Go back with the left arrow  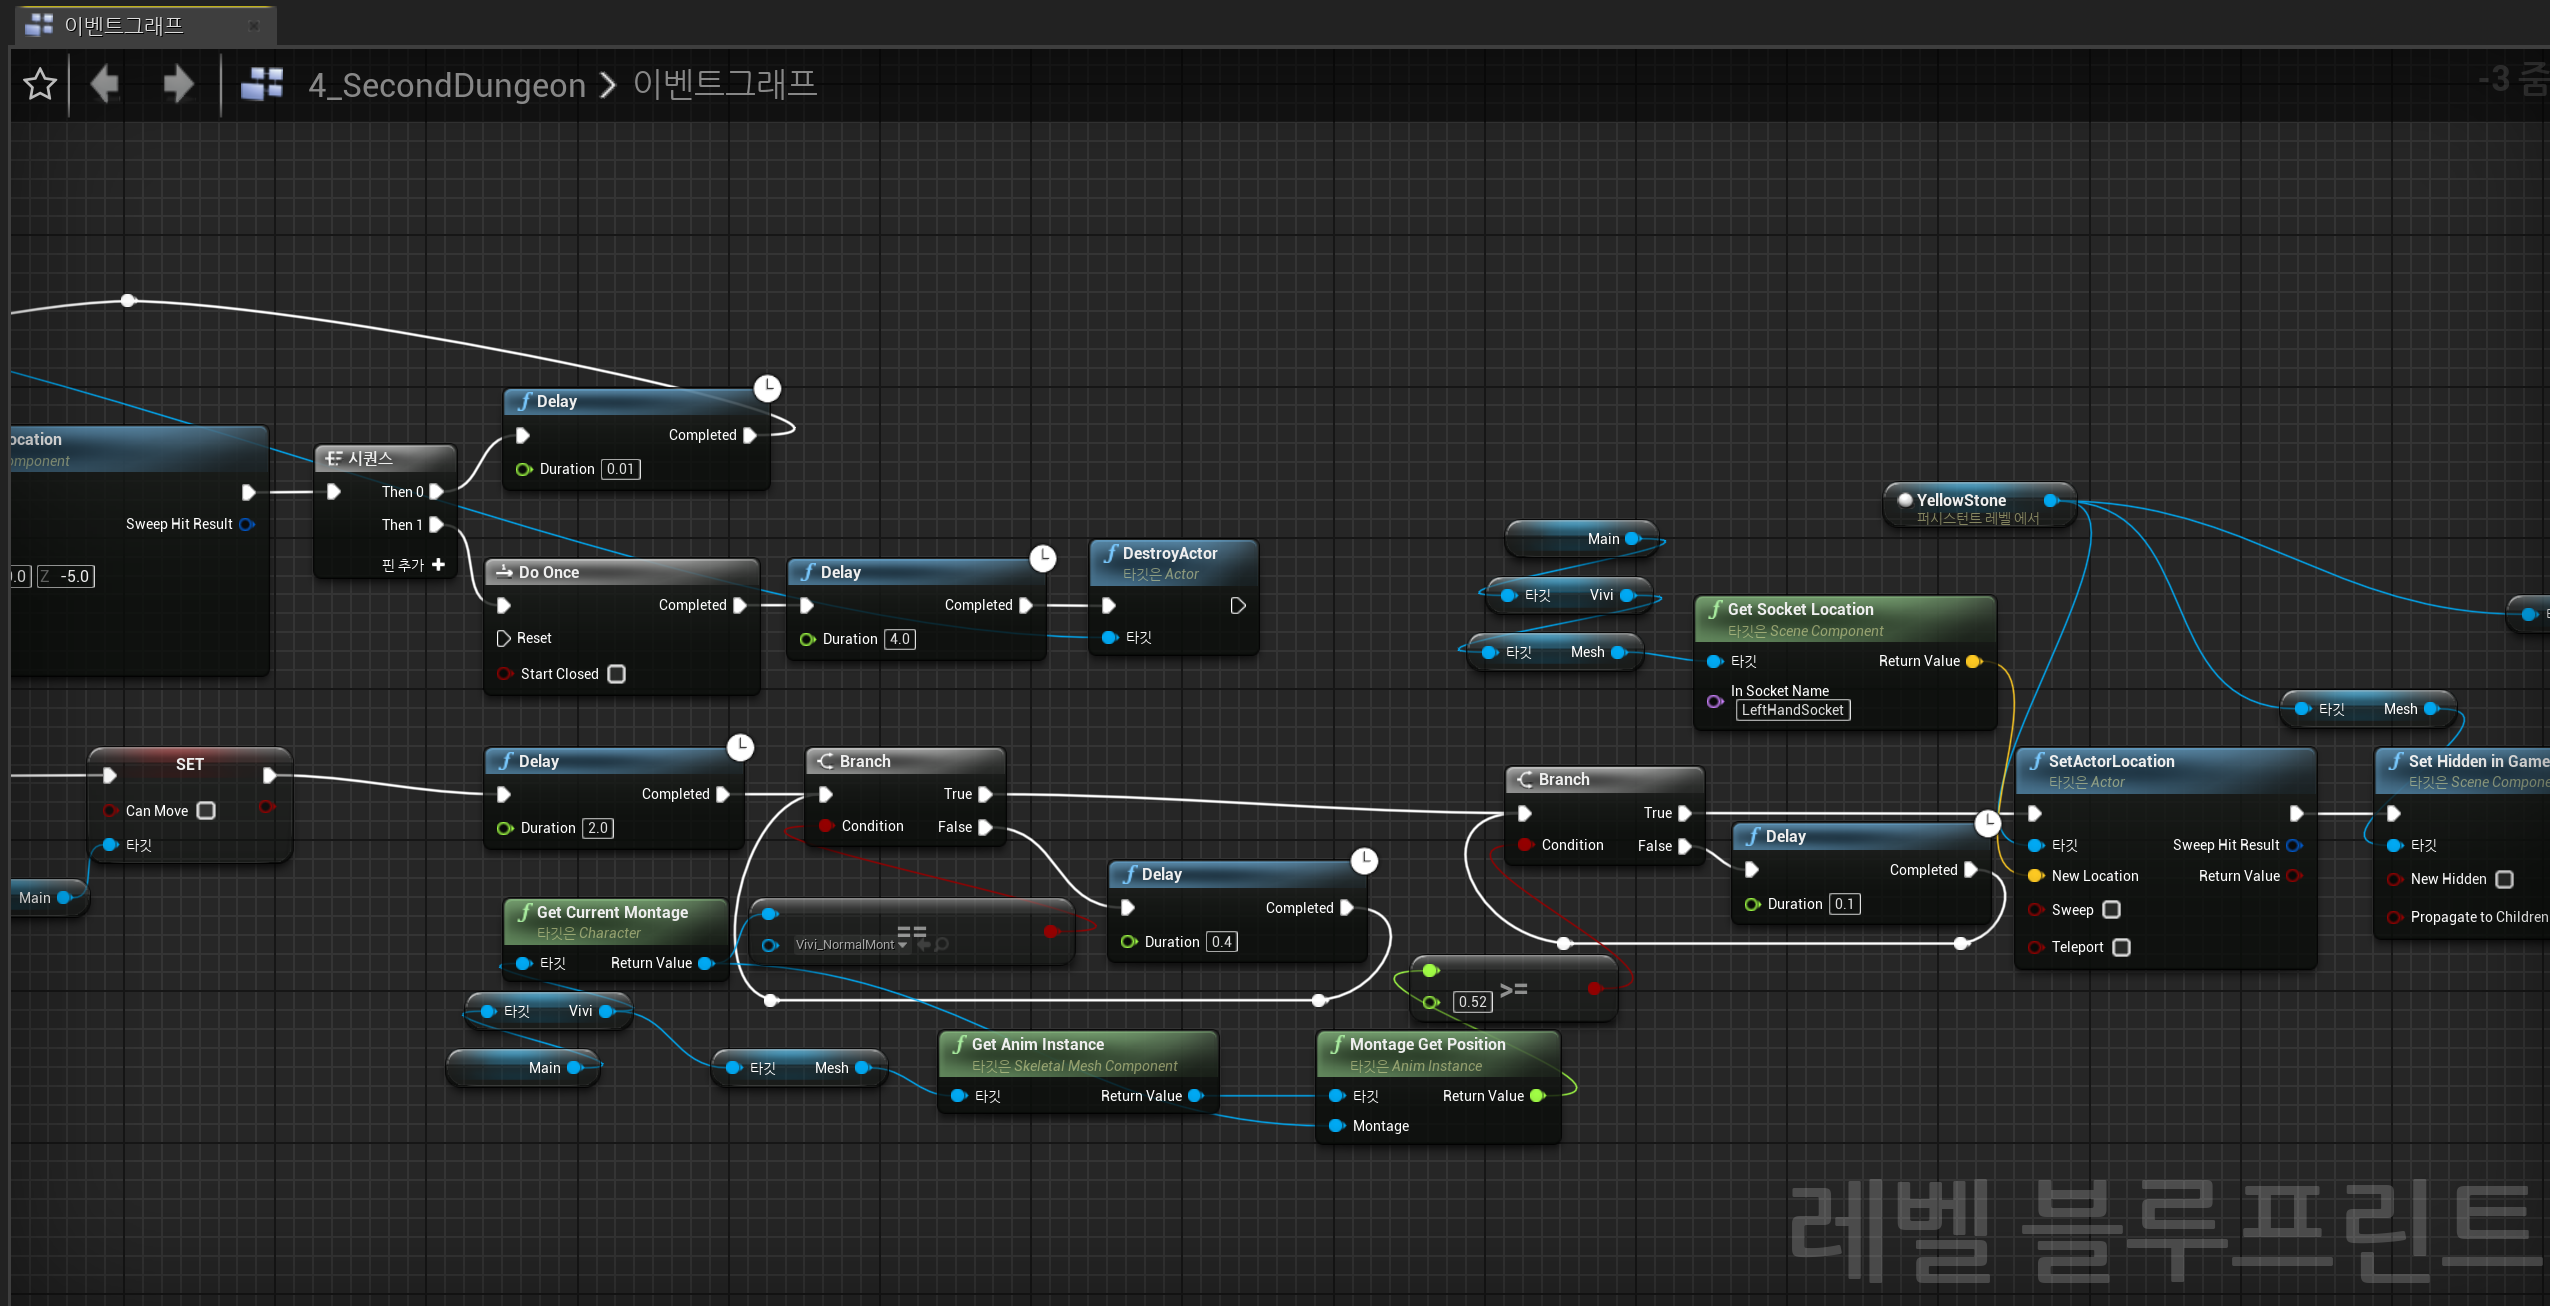pyautogui.click(x=105, y=84)
